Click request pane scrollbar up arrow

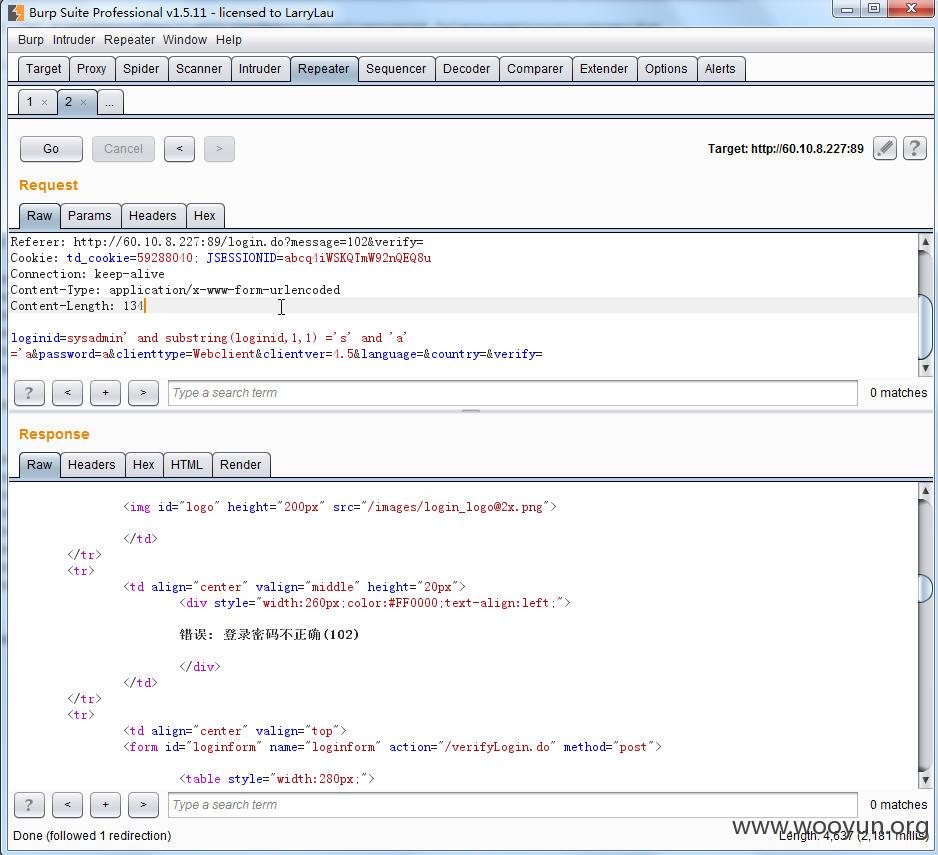pyautogui.click(x=925, y=242)
